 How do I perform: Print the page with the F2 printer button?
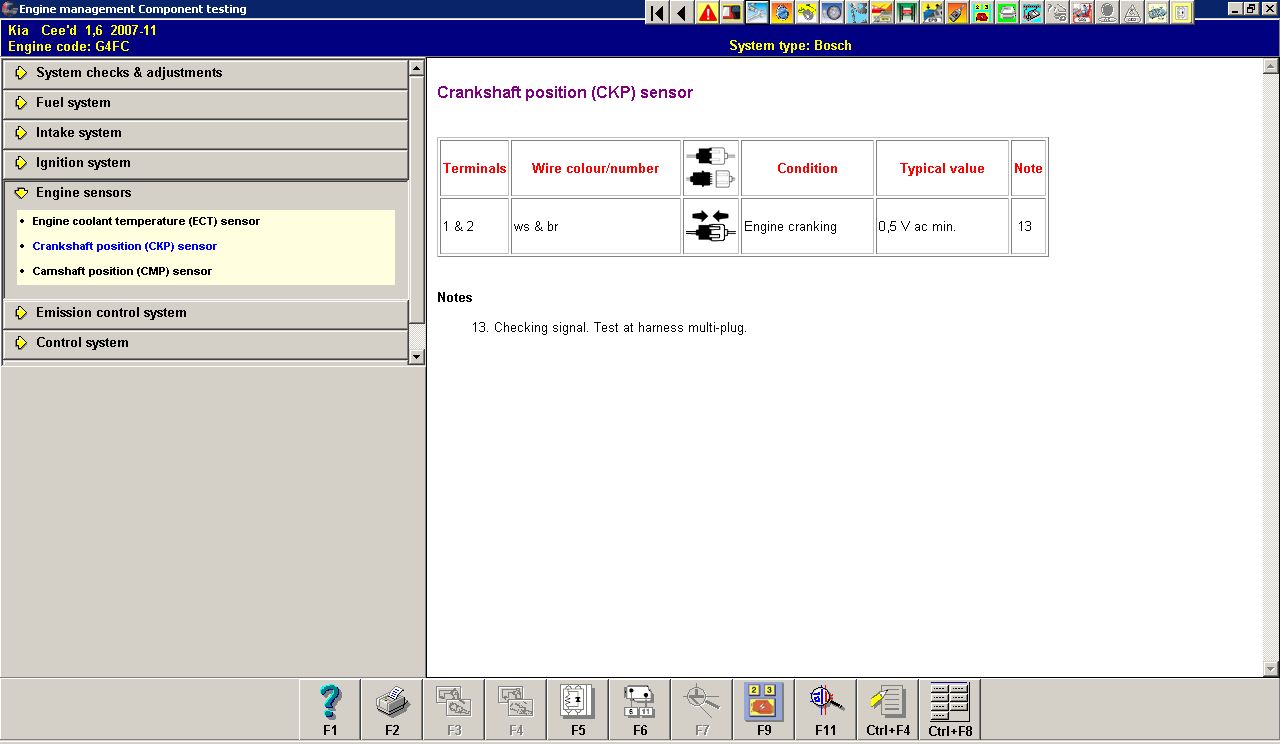pyautogui.click(x=392, y=709)
